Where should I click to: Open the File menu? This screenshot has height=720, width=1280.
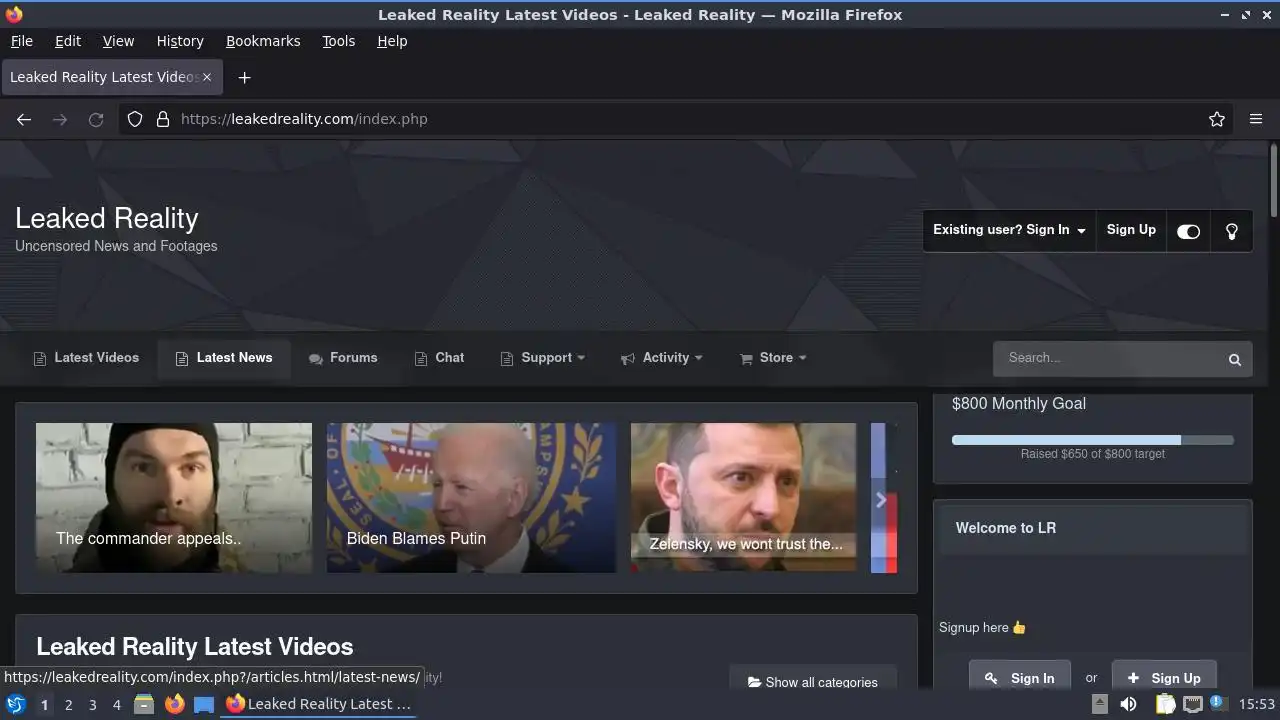click(x=21, y=41)
